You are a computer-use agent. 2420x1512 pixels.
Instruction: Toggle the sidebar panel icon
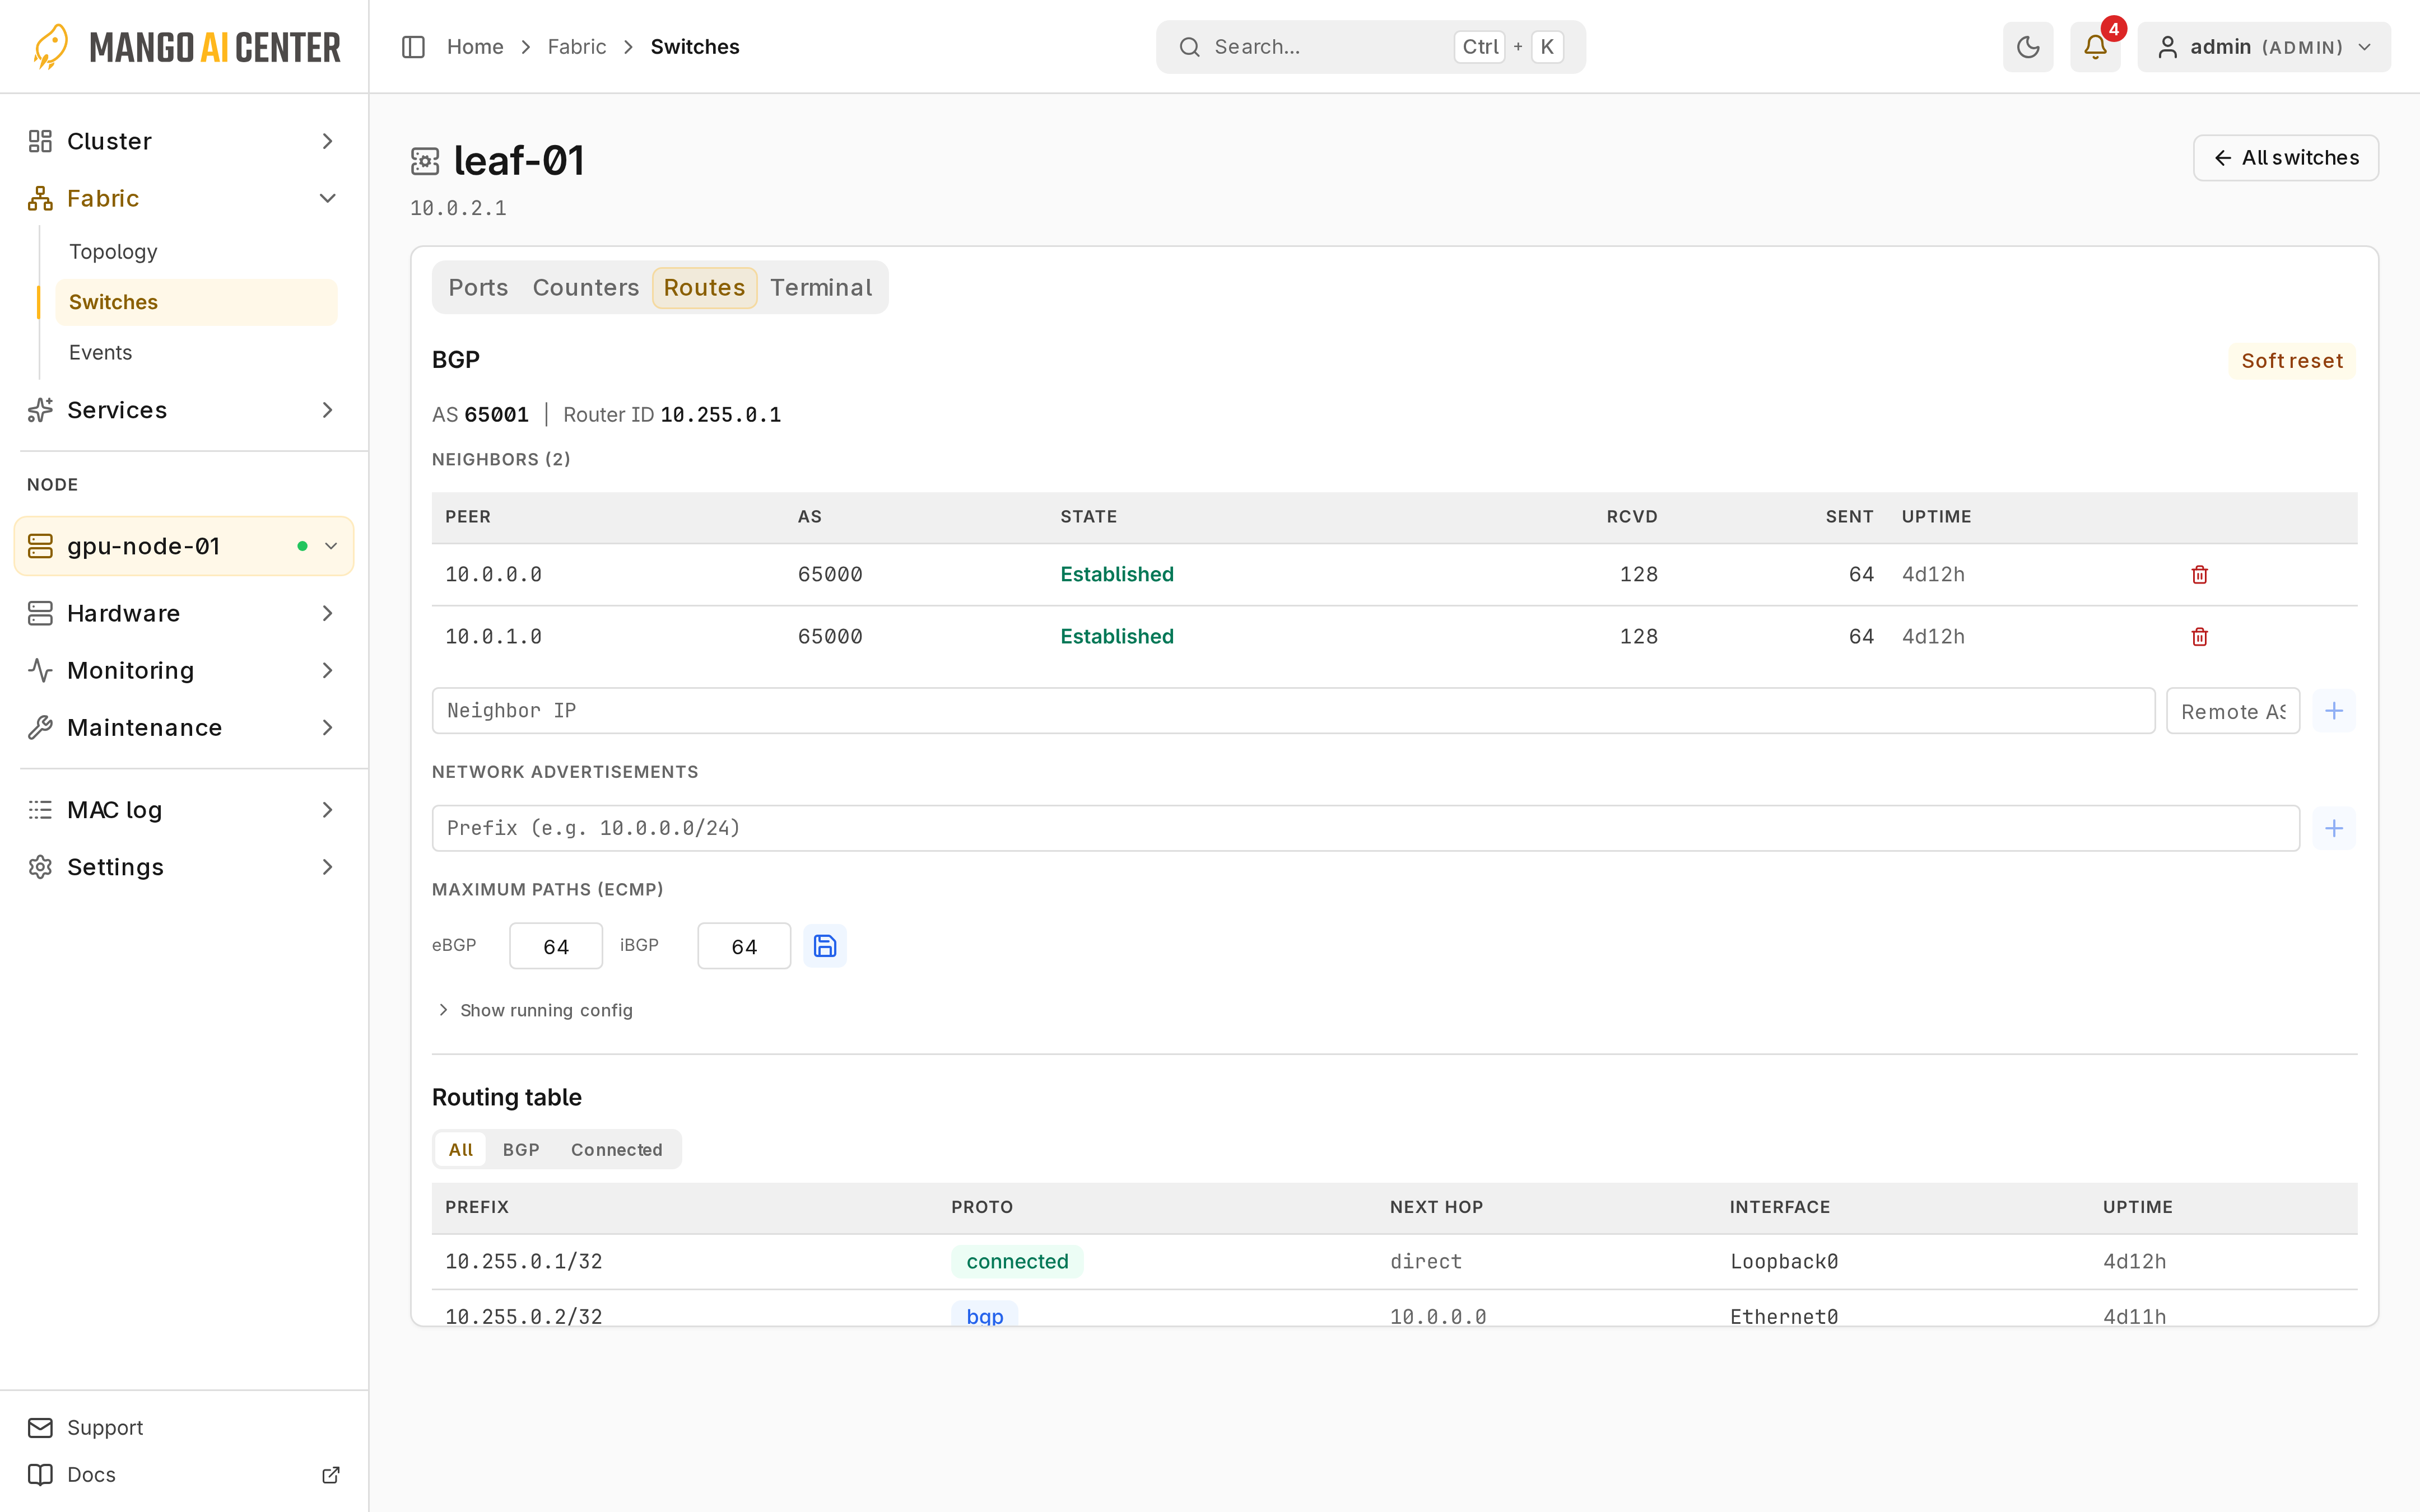413,47
